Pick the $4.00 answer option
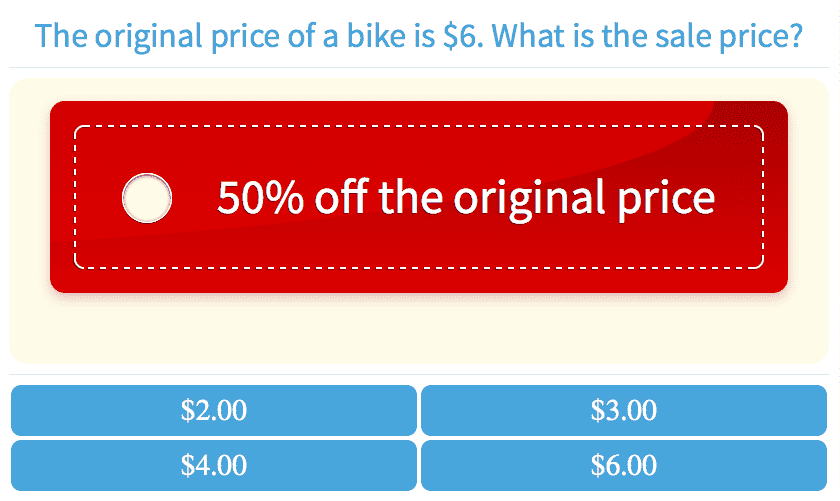This screenshot has height=501, width=840. (213, 465)
